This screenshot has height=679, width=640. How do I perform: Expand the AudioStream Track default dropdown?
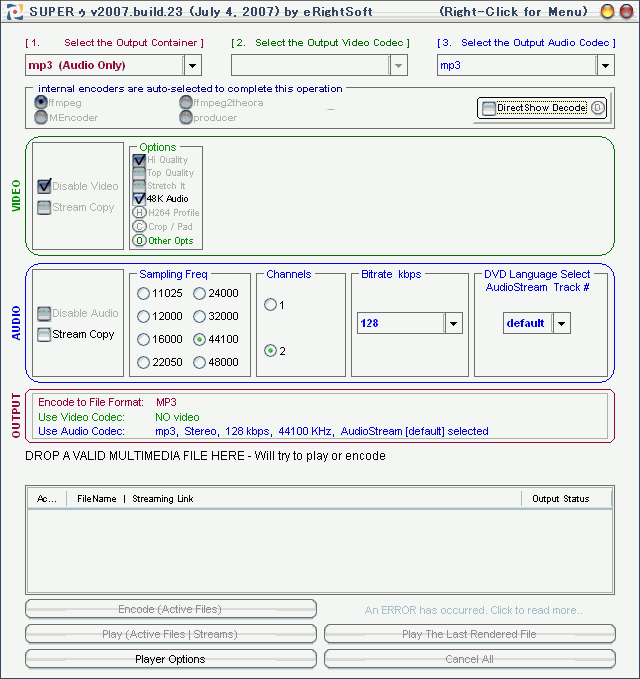point(562,323)
